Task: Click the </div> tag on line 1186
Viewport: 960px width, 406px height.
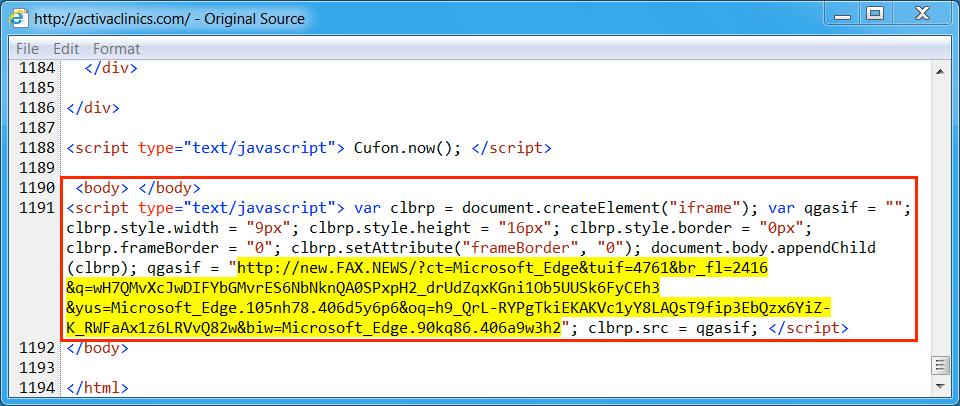Action: 94,108
